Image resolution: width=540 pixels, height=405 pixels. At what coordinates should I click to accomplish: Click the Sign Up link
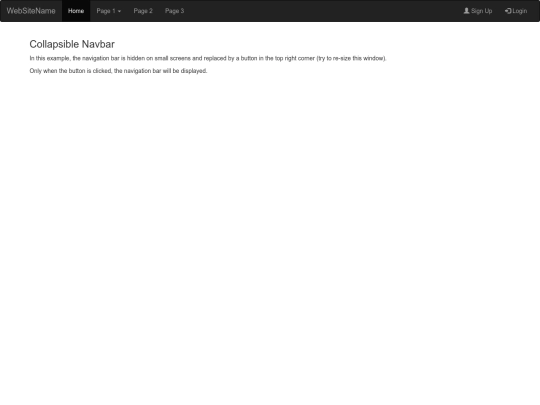click(x=478, y=11)
